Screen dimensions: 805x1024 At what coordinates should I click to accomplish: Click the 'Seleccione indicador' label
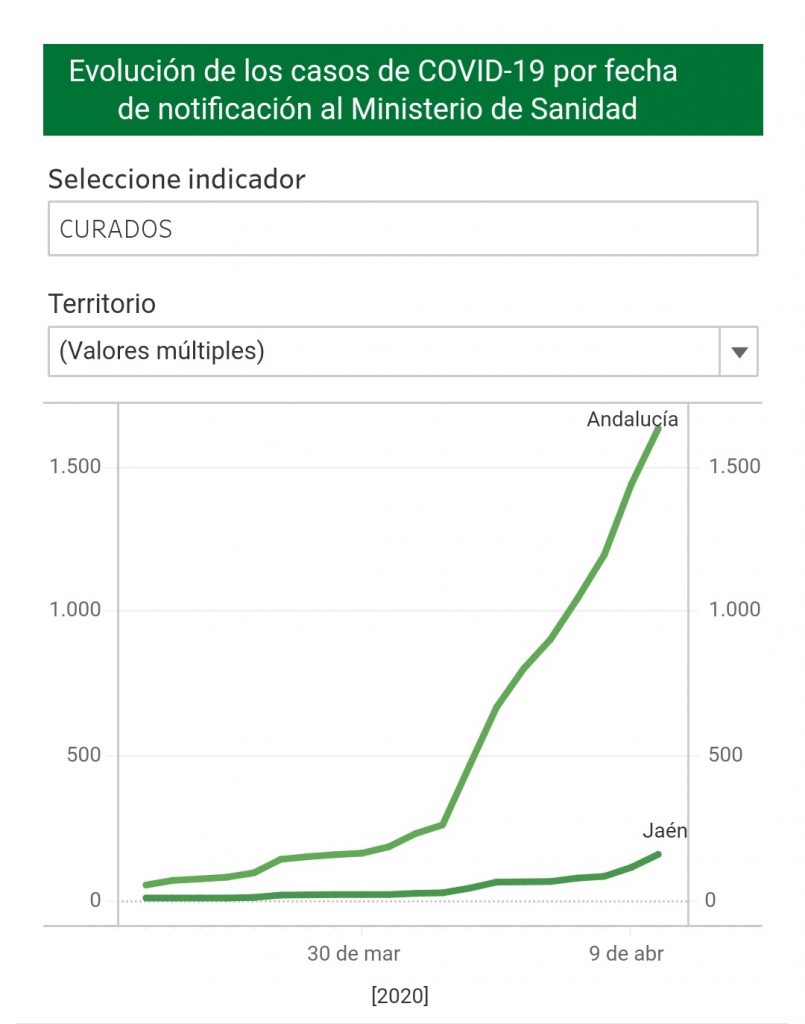(176, 179)
